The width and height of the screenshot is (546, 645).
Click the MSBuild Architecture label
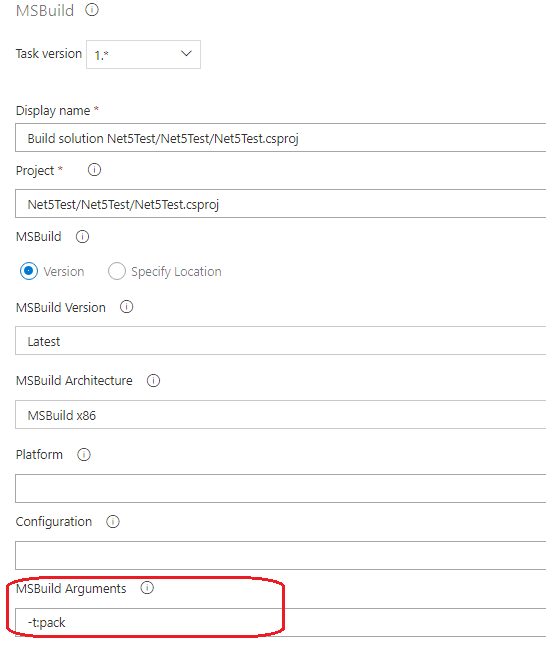pyautogui.click(x=74, y=381)
